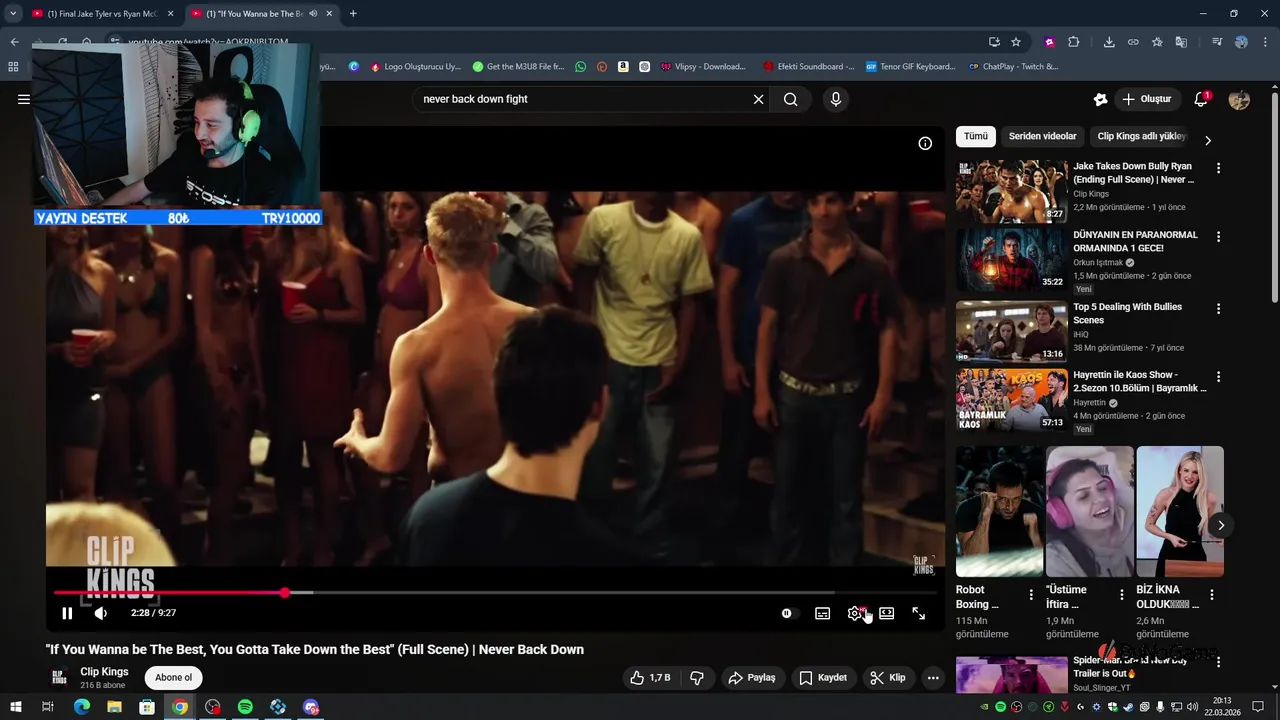Viewport: 1280px width, 720px height.
Task: Open Jake Takes Down Bully Ryan video thumbnail
Action: [x=1011, y=191]
